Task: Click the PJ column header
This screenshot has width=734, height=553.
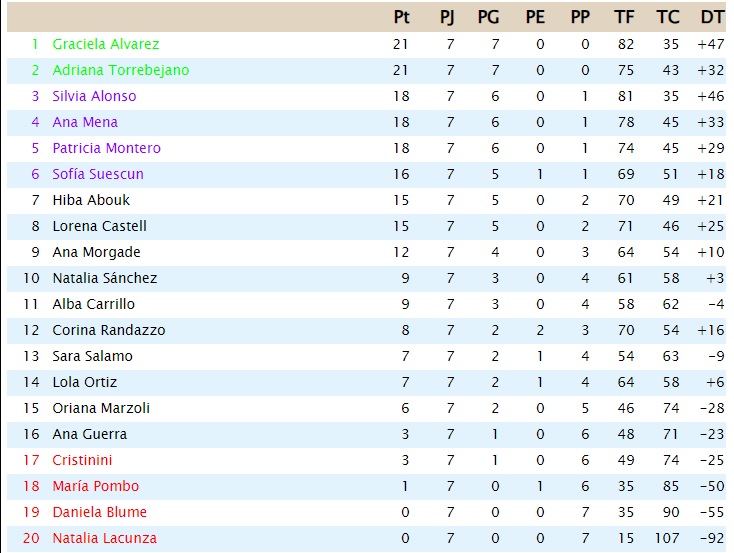Action: pos(447,17)
